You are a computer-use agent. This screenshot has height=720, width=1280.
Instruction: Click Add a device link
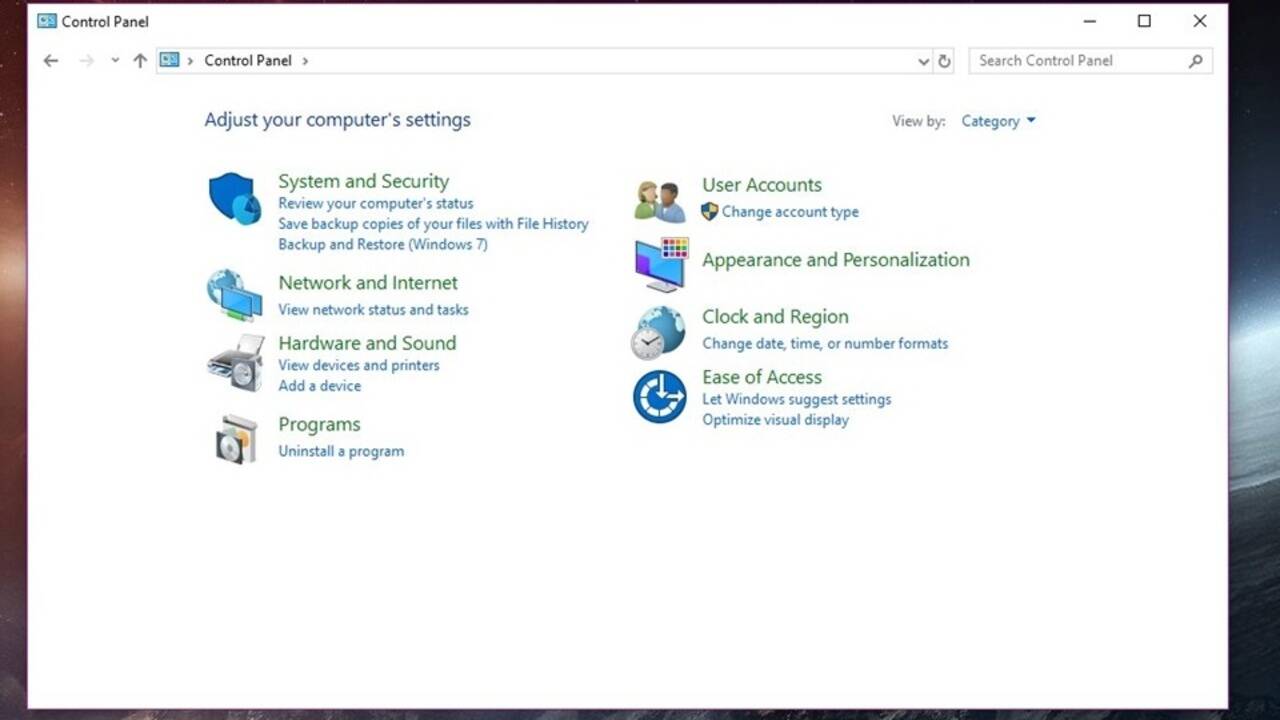(x=320, y=386)
